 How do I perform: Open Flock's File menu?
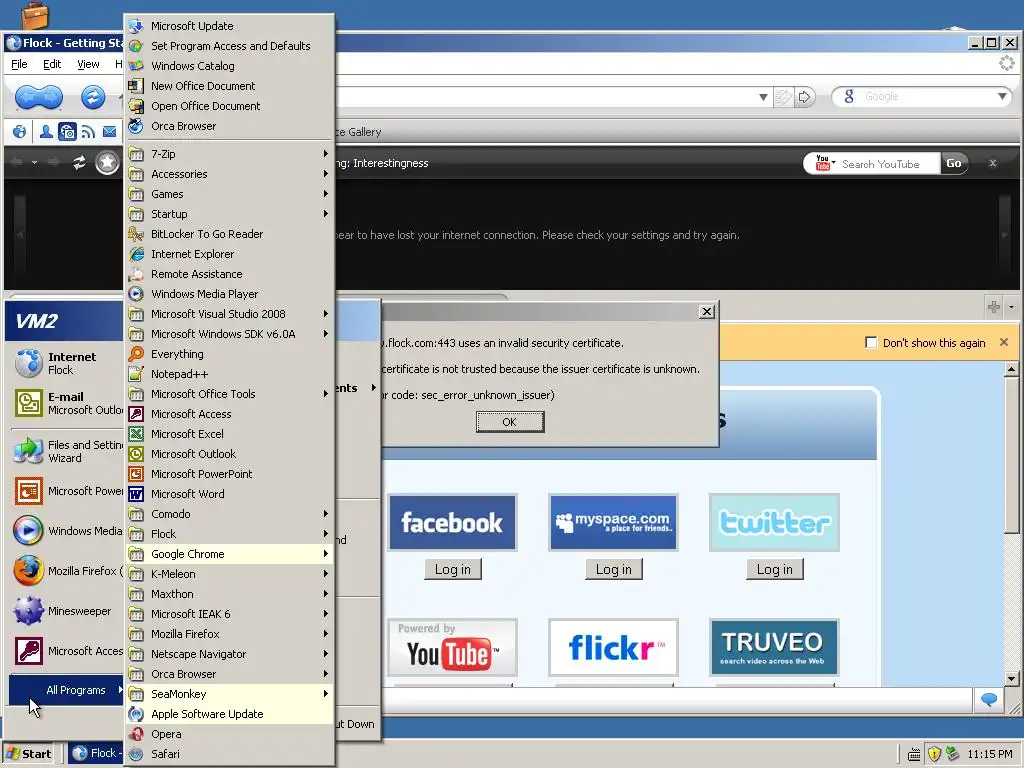pyautogui.click(x=19, y=64)
